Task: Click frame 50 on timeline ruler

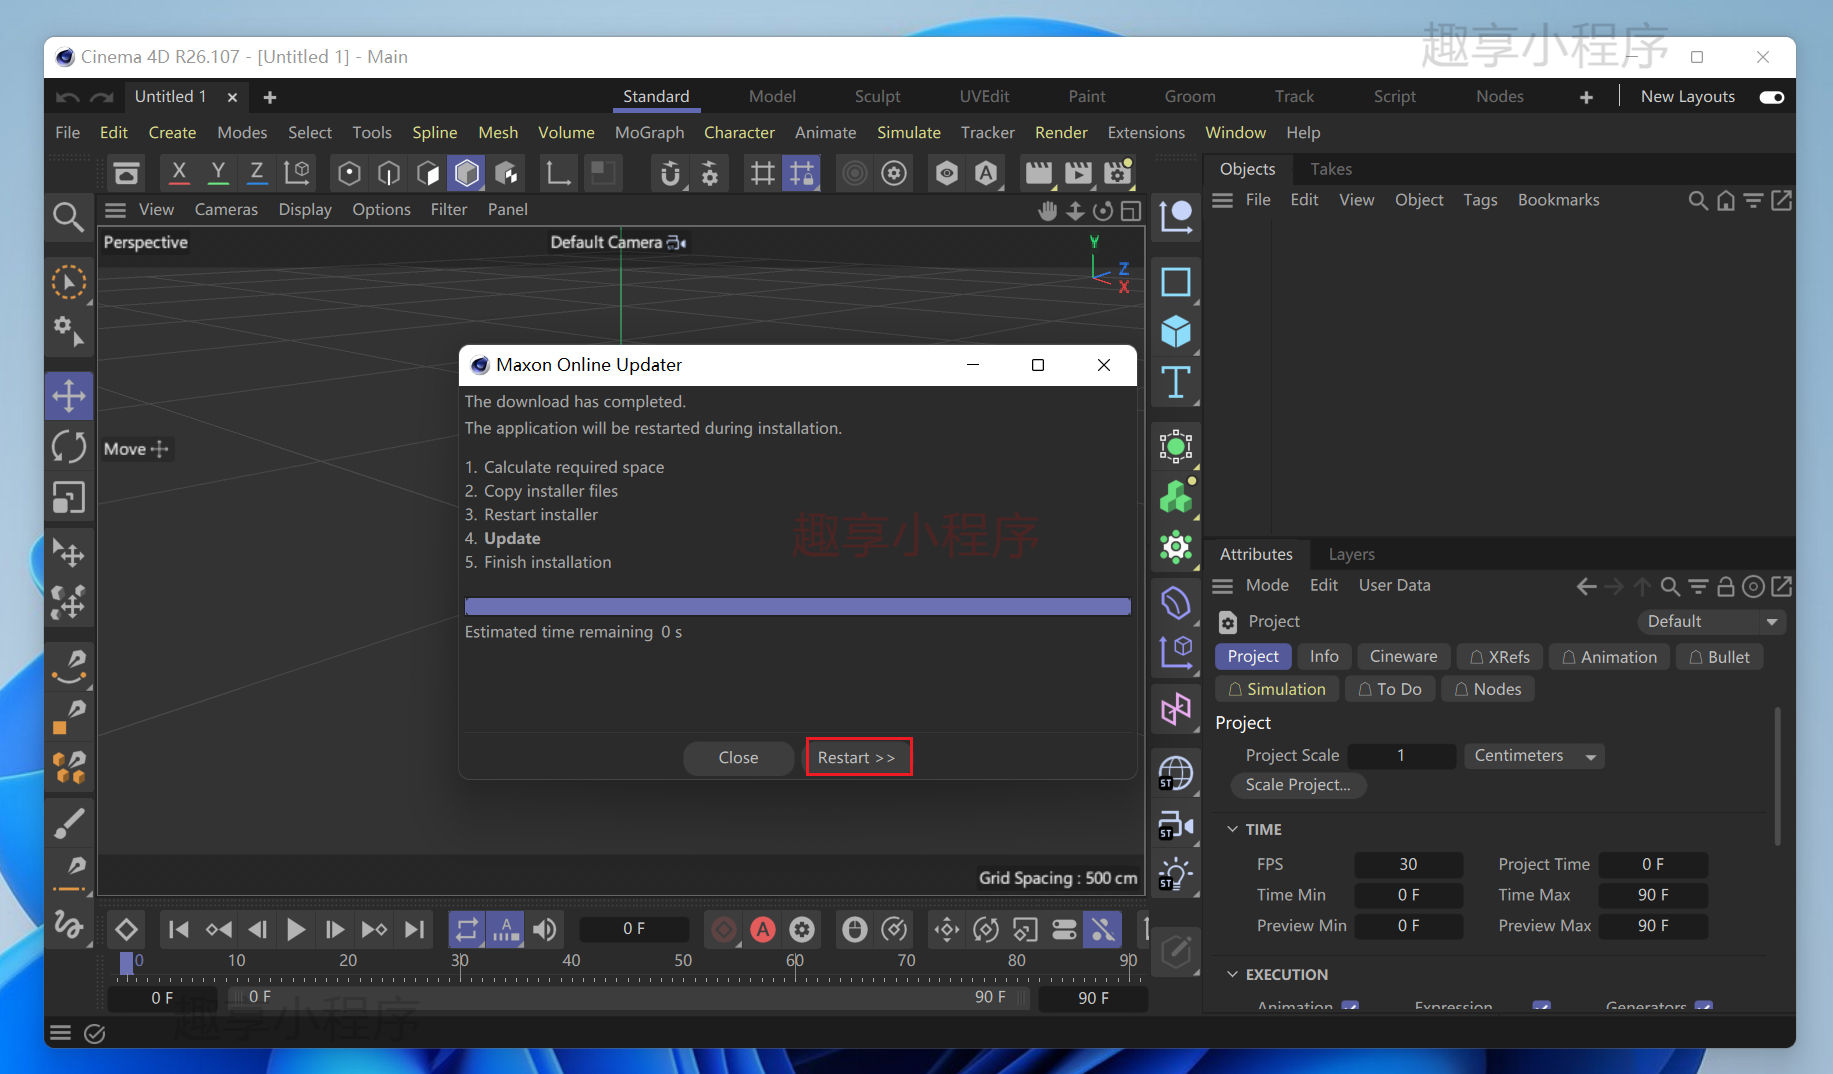Action: pyautogui.click(x=682, y=960)
